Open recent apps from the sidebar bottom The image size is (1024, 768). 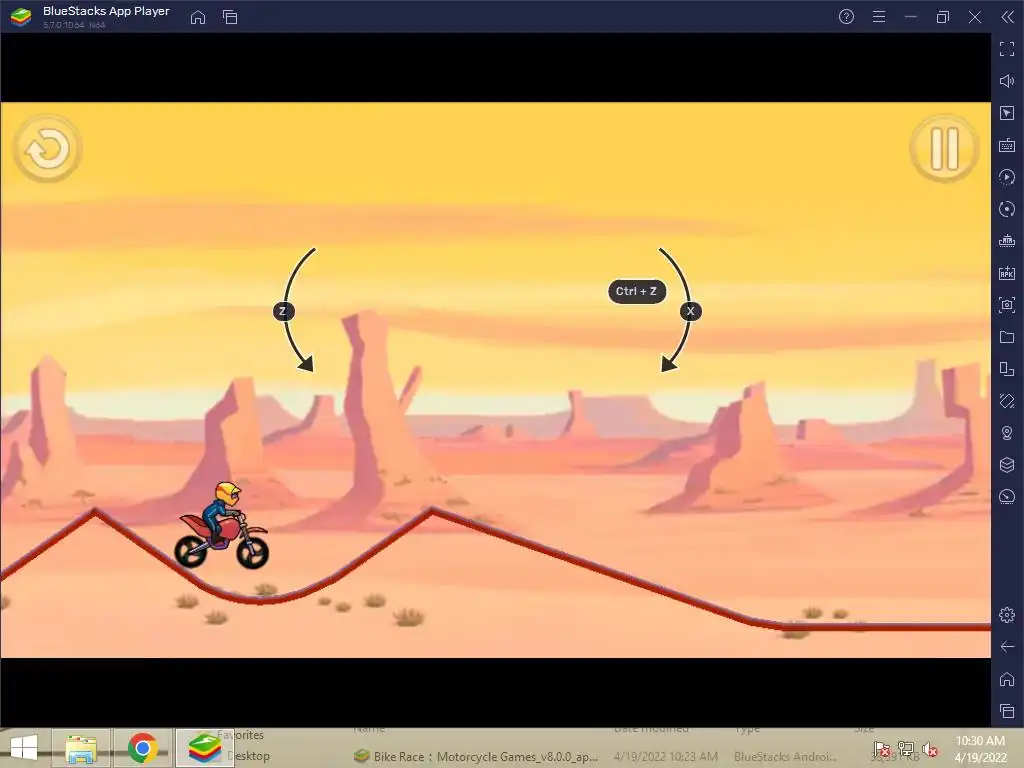point(1007,711)
